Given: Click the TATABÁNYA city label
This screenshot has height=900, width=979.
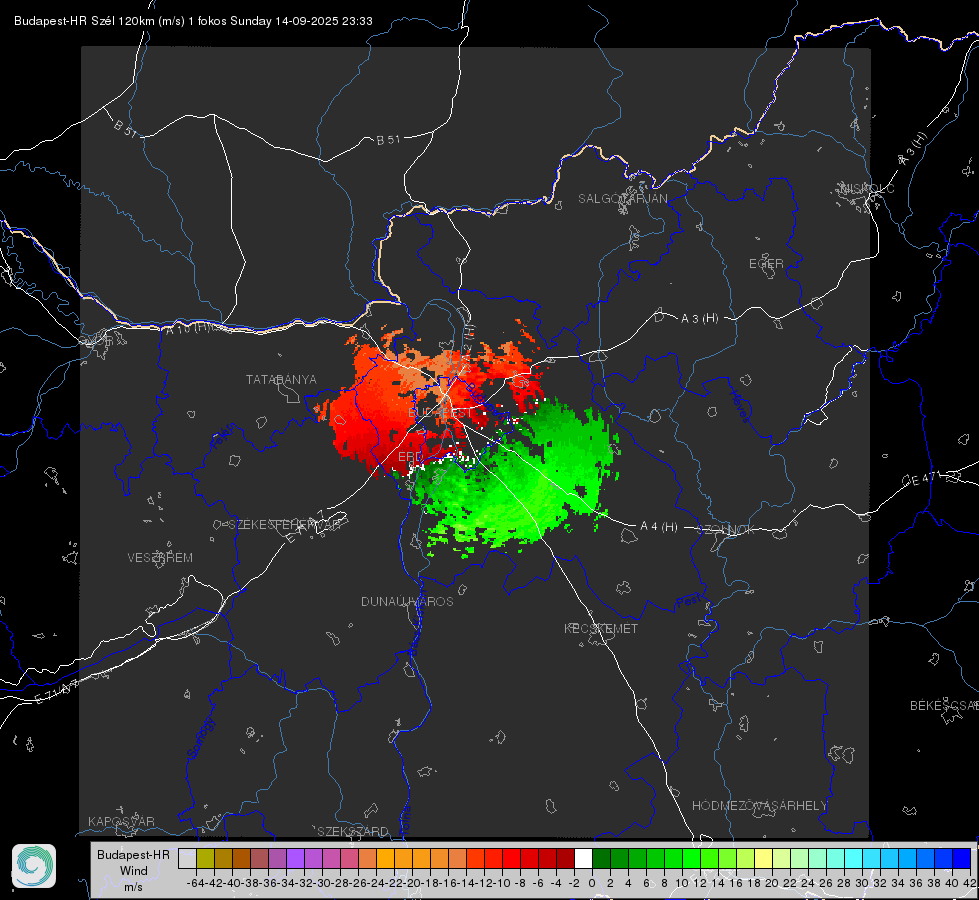Looking at the screenshot, I should [281, 379].
